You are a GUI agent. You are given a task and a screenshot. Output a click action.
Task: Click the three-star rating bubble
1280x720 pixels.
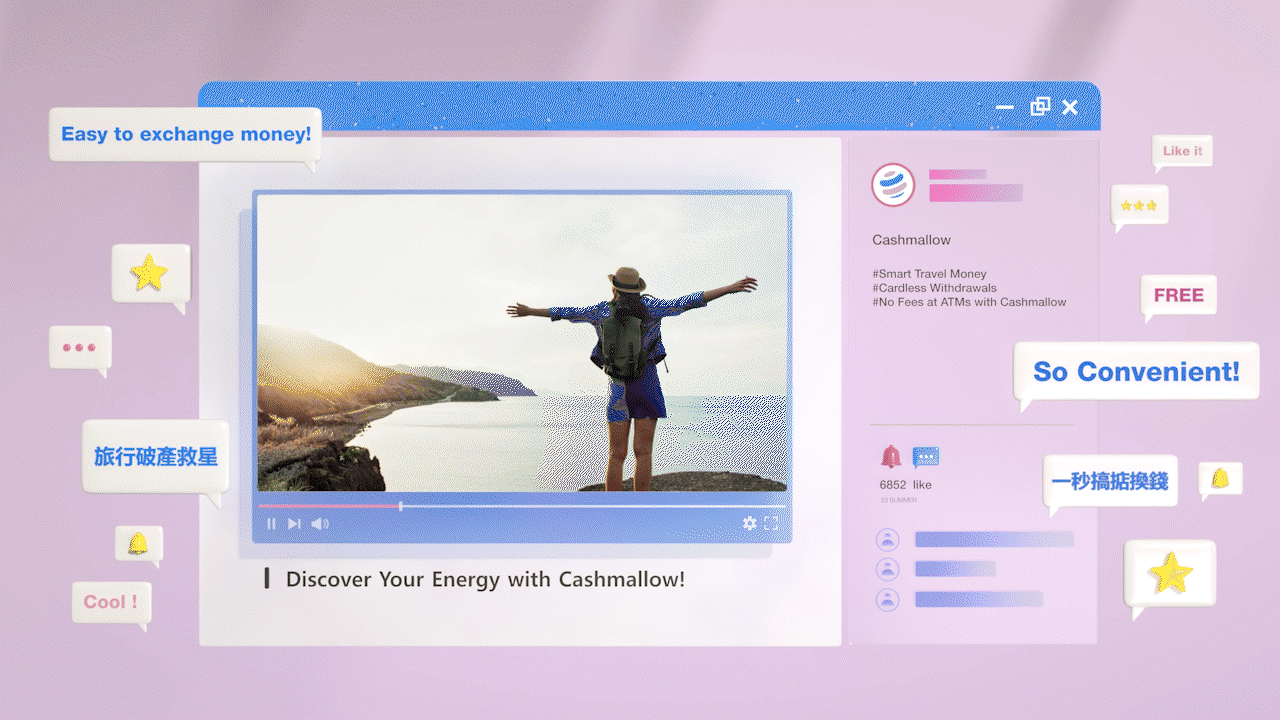(1139, 207)
